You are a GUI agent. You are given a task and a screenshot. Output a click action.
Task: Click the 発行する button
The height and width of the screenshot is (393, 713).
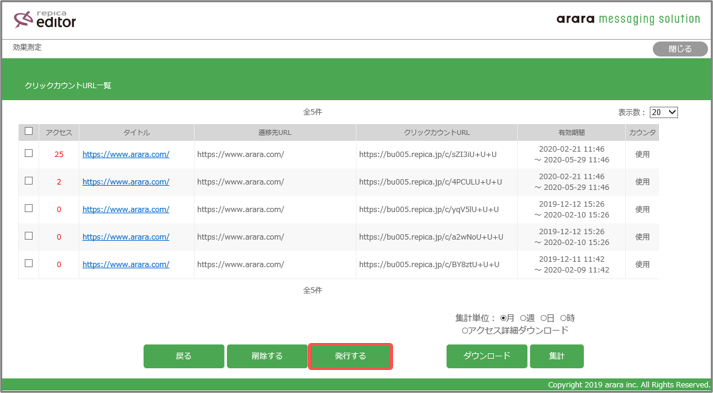pos(350,356)
